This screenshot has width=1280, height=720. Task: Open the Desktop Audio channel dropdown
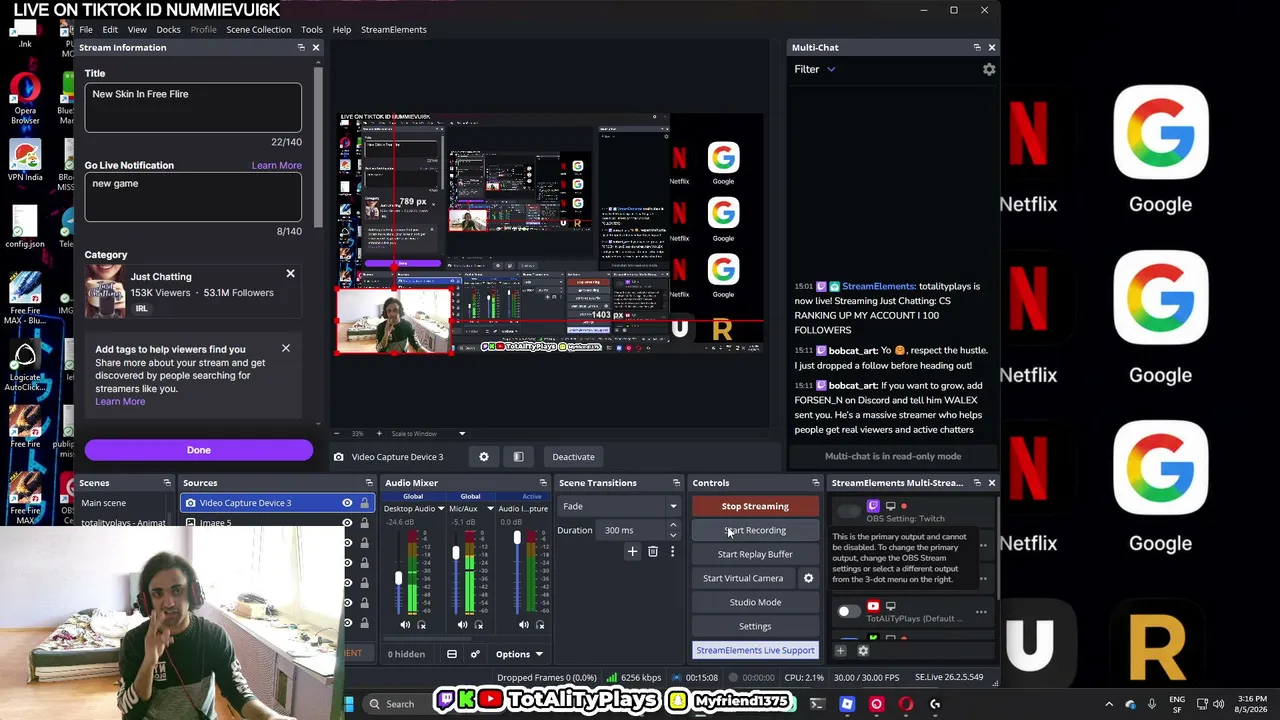coord(440,509)
